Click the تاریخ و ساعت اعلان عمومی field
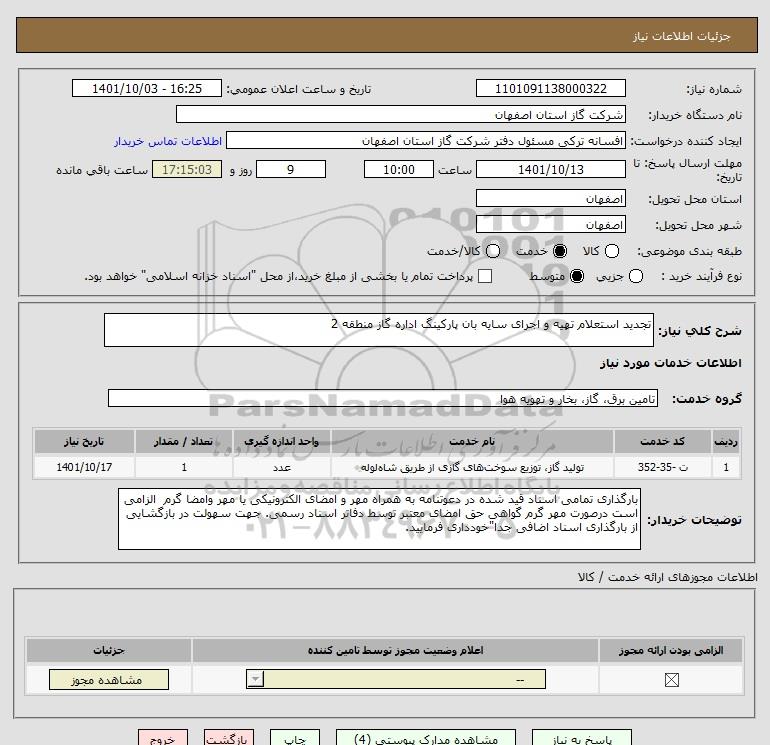This screenshot has height=745, width=770. pyautogui.click(x=147, y=88)
